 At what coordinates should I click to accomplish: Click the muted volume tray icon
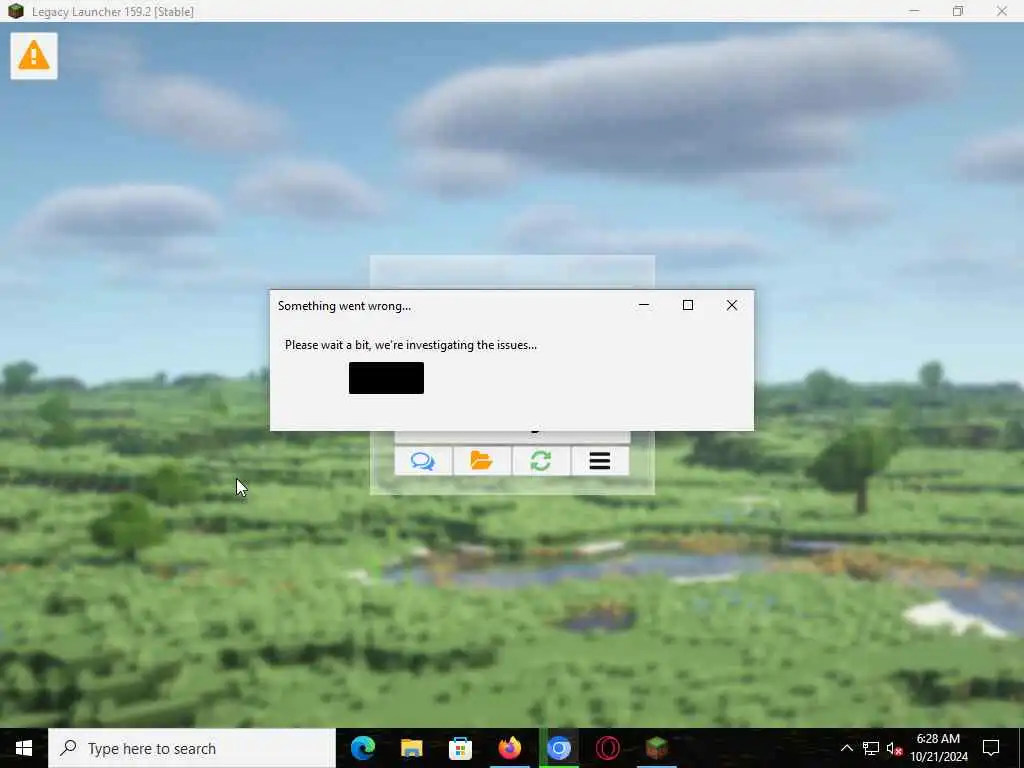pos(894,748)
